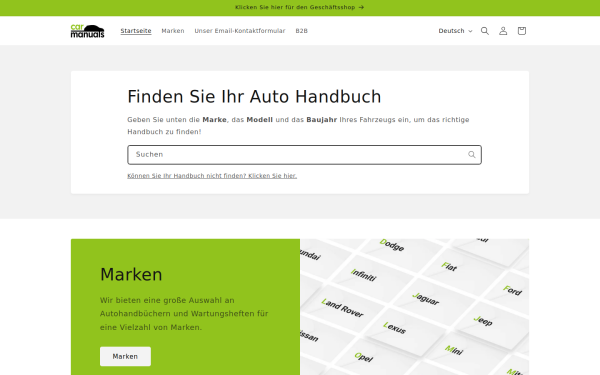The image size is (600, 375).
Task: Open the header search magnifier icon
Action: click(x=484, y=31)
